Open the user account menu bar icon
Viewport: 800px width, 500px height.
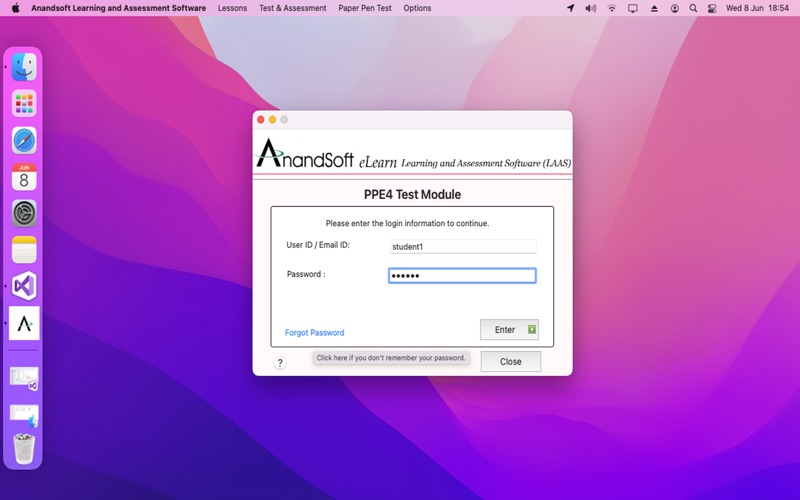point(674,8)
